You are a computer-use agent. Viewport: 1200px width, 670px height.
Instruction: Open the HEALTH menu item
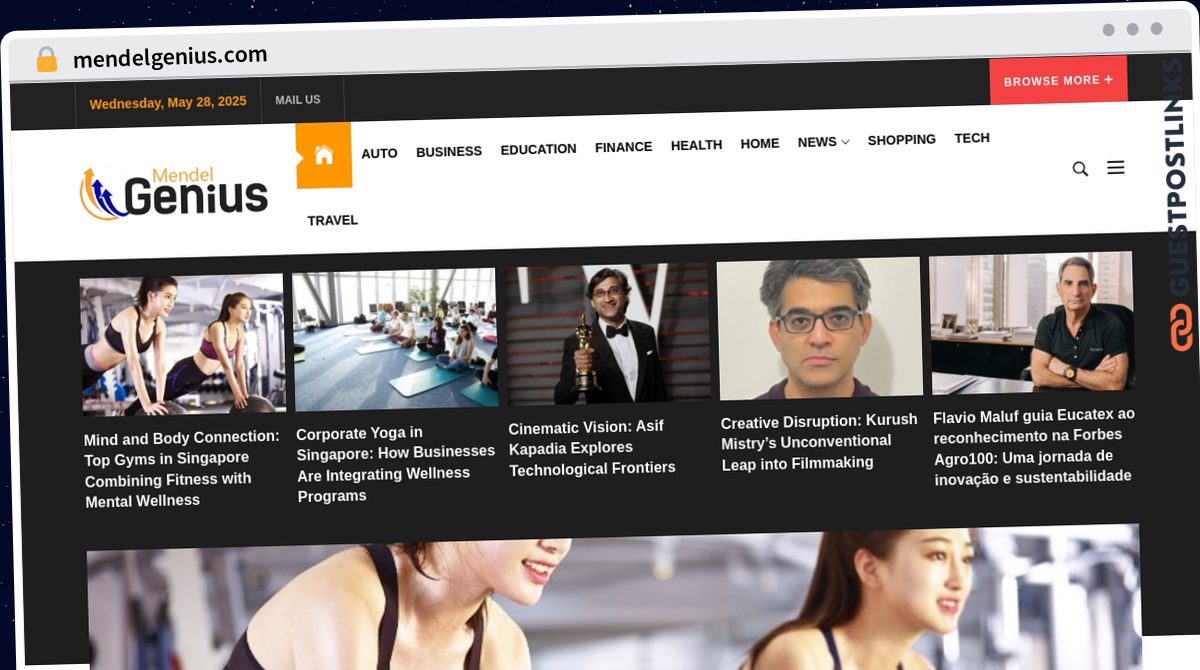696,145
